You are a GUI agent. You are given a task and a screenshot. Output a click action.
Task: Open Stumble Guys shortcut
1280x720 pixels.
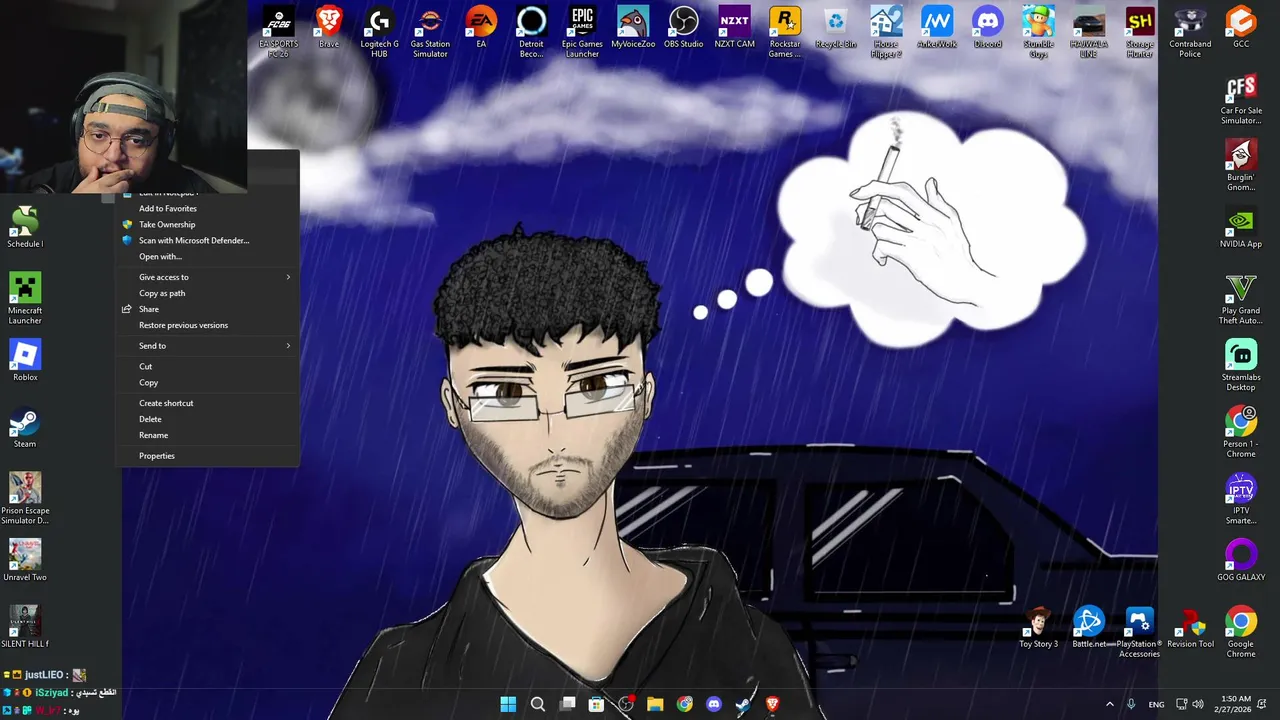(1038, 32)
